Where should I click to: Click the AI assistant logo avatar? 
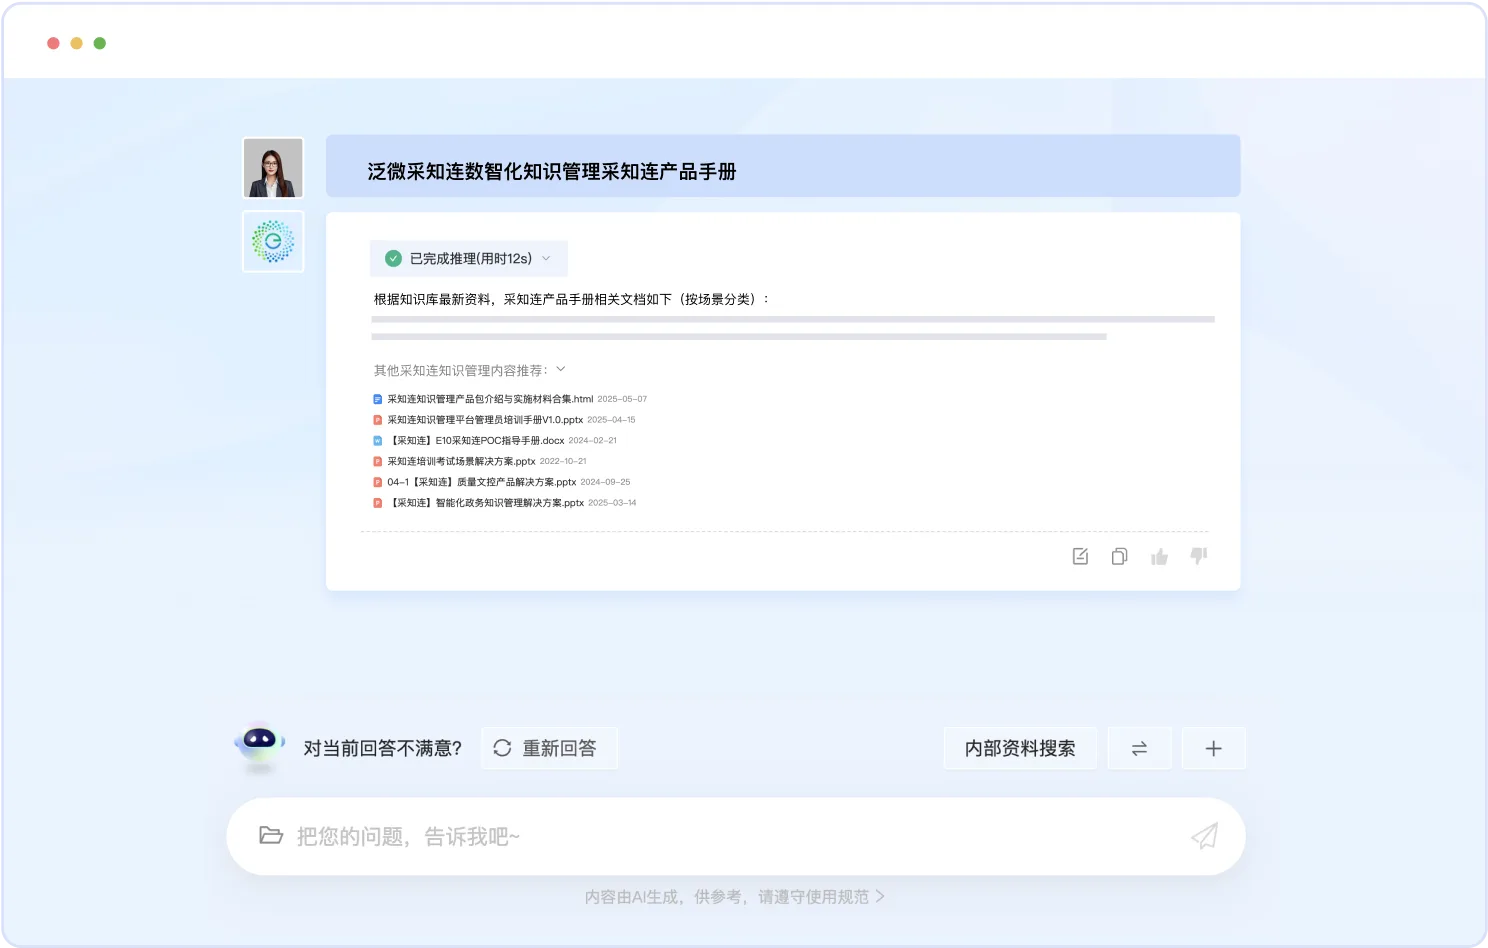[x=273, y=241]
